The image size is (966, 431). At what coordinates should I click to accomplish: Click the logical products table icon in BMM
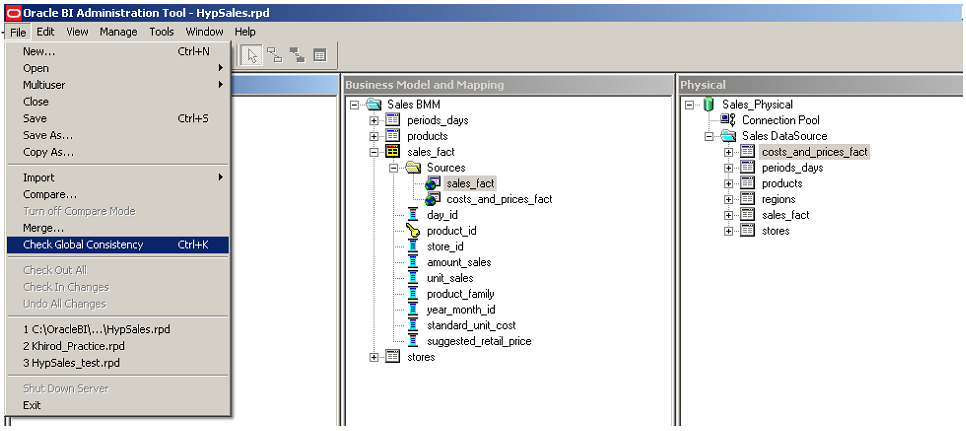click(392, 136)
